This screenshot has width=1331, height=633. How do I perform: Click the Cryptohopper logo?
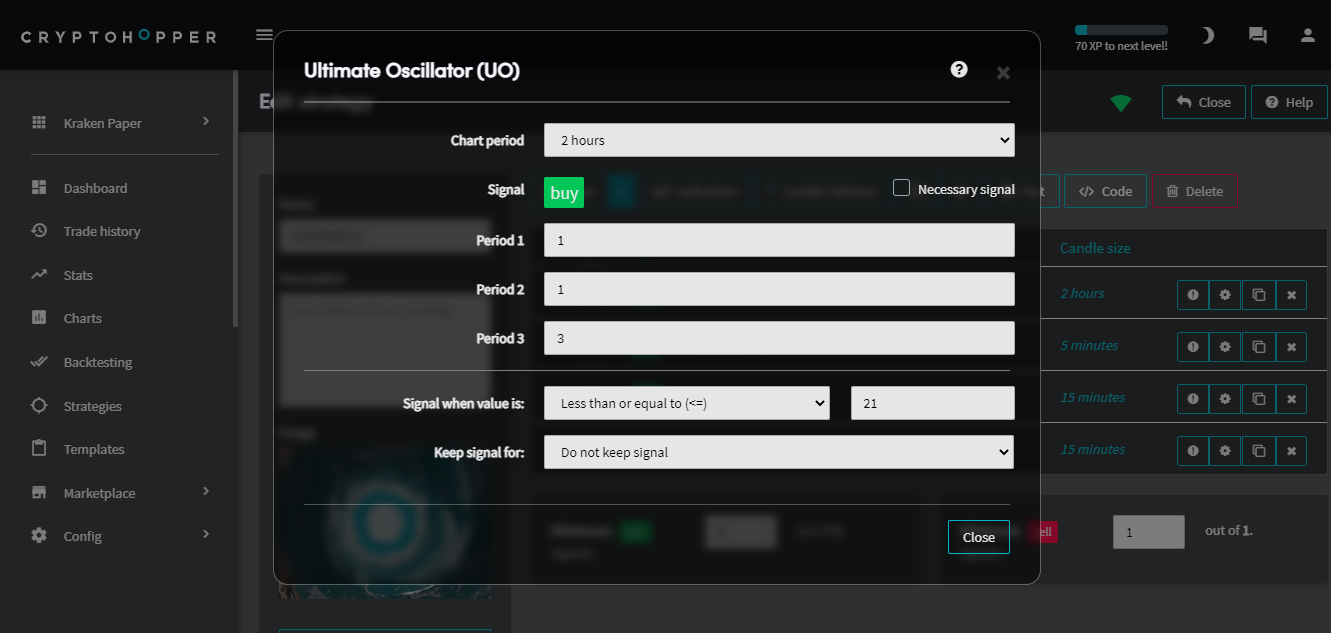[119, 36]
